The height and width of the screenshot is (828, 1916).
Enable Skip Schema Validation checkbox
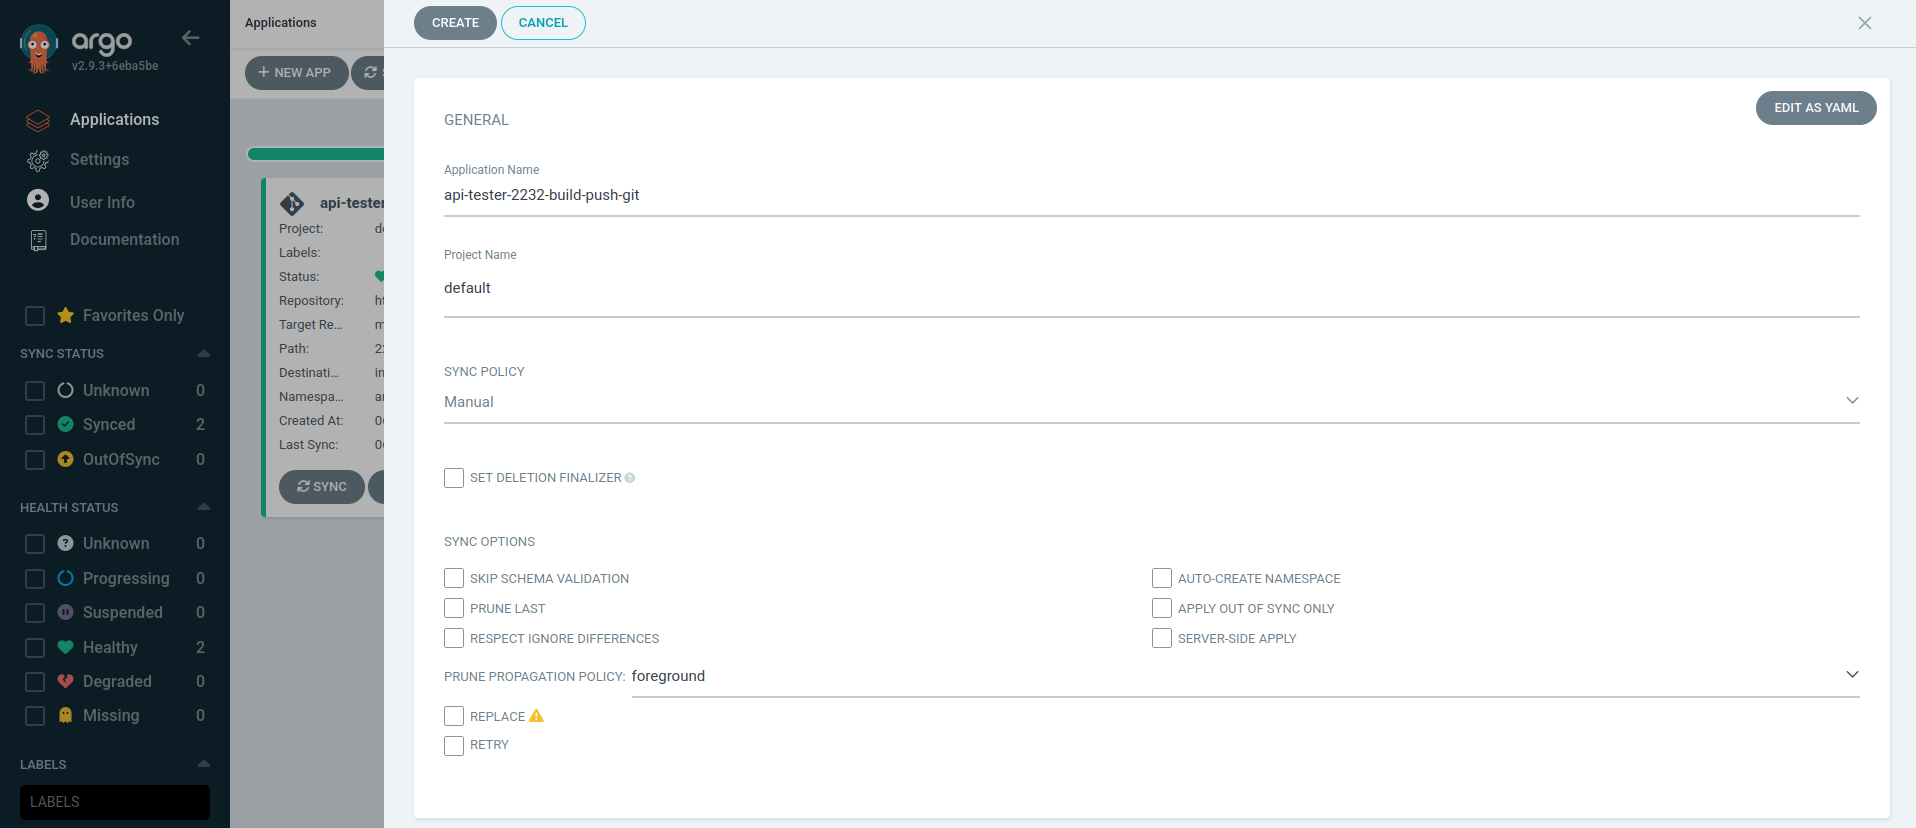click(x=454, y=578)
